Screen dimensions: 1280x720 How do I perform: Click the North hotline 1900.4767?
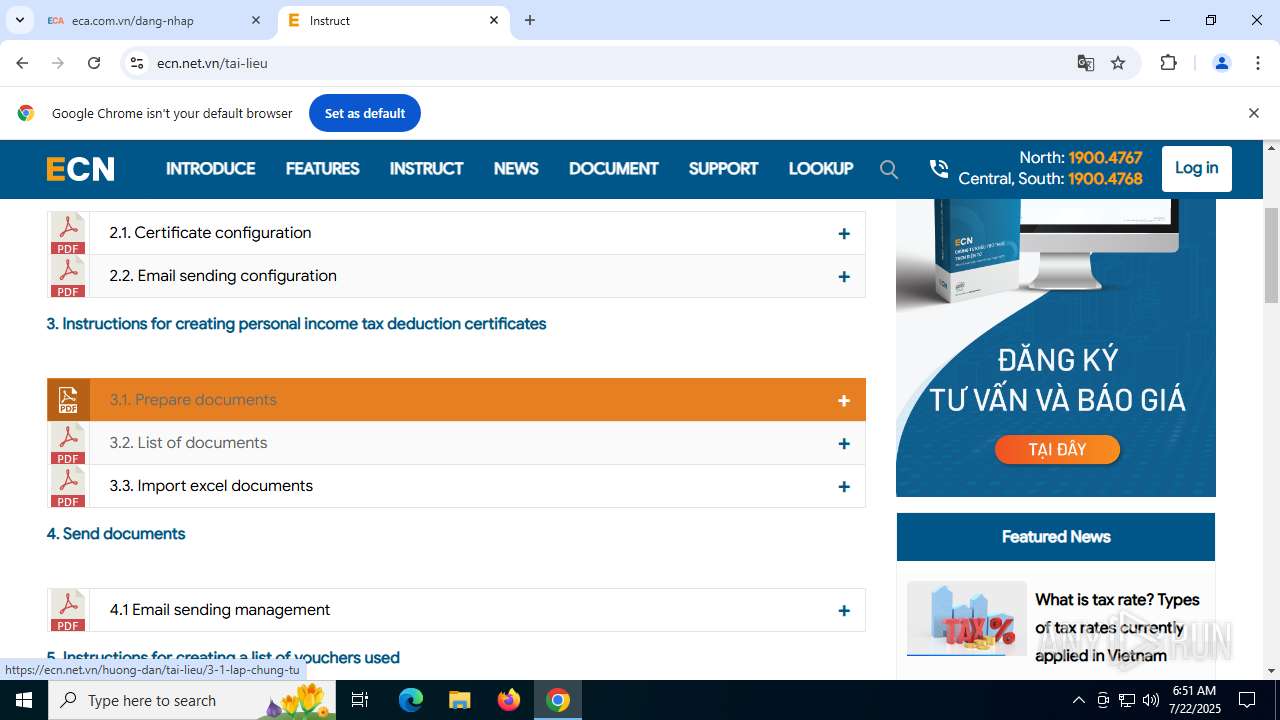pos(1105,158)
